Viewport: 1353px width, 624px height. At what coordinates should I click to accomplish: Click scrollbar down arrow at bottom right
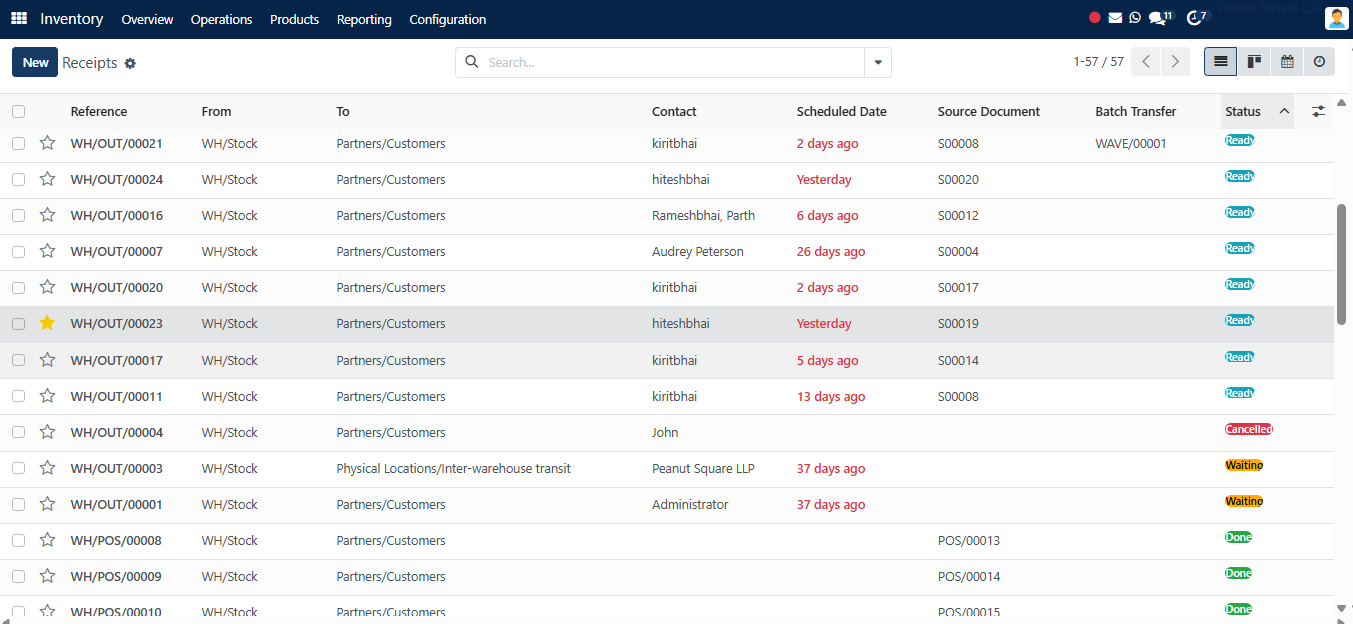coord(1342,607)
